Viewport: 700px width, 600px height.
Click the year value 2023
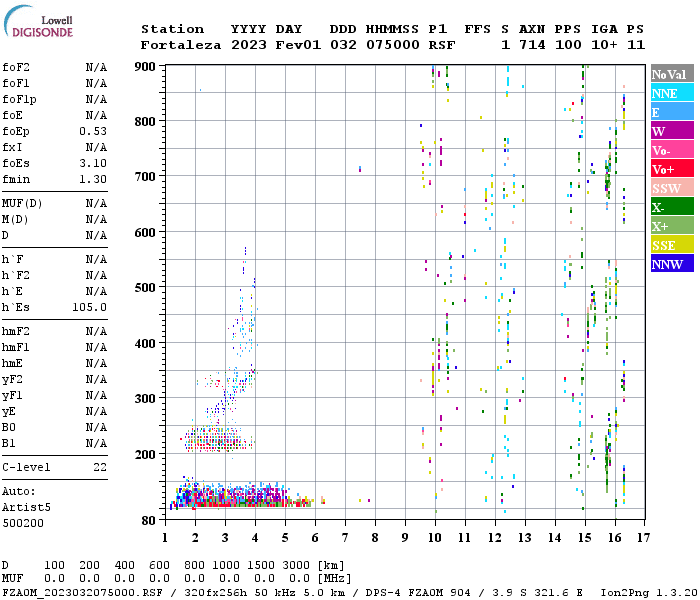pos(249,45)
